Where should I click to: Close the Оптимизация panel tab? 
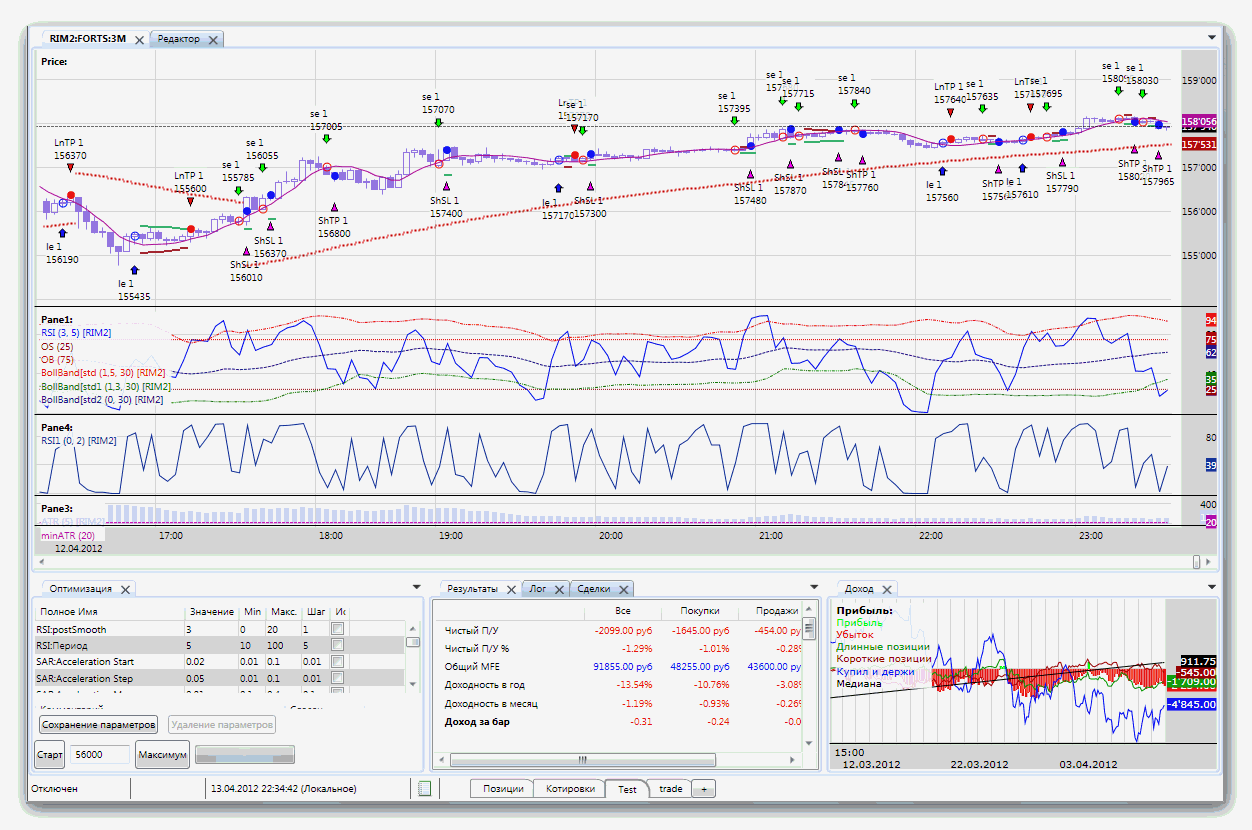click(126, 590)
